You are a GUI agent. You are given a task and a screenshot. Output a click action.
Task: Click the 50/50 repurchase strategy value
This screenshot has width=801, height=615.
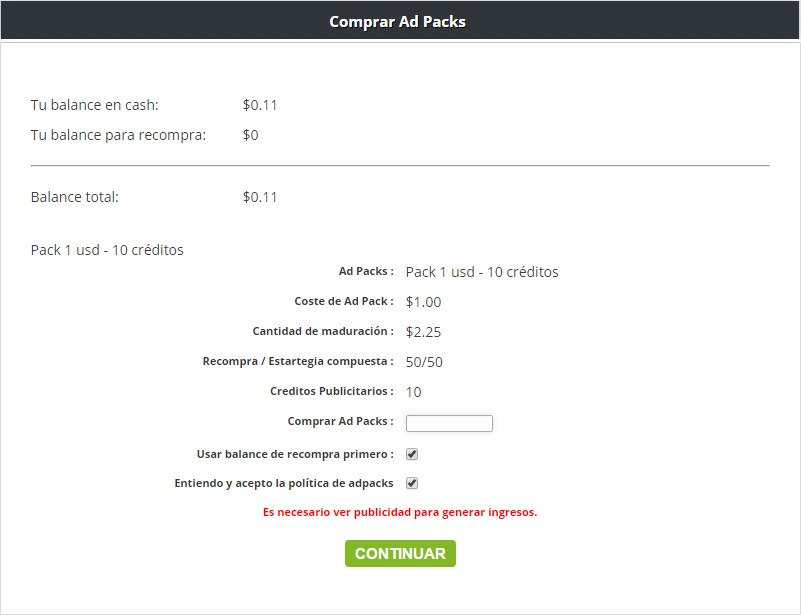click(x=424, y=362)
